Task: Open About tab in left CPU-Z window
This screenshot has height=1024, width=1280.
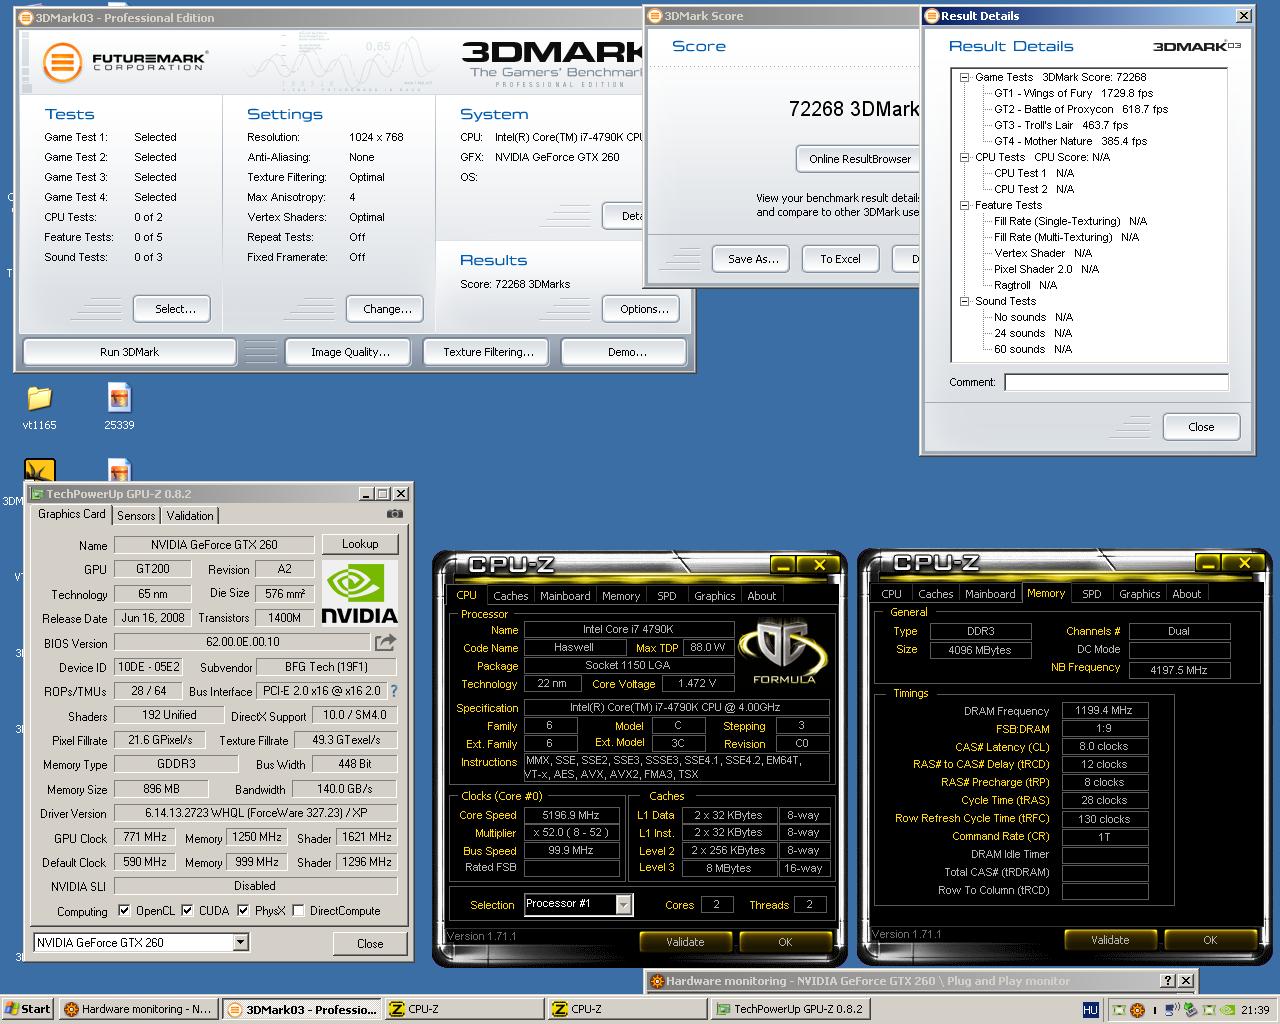Action: pos(762,595)
